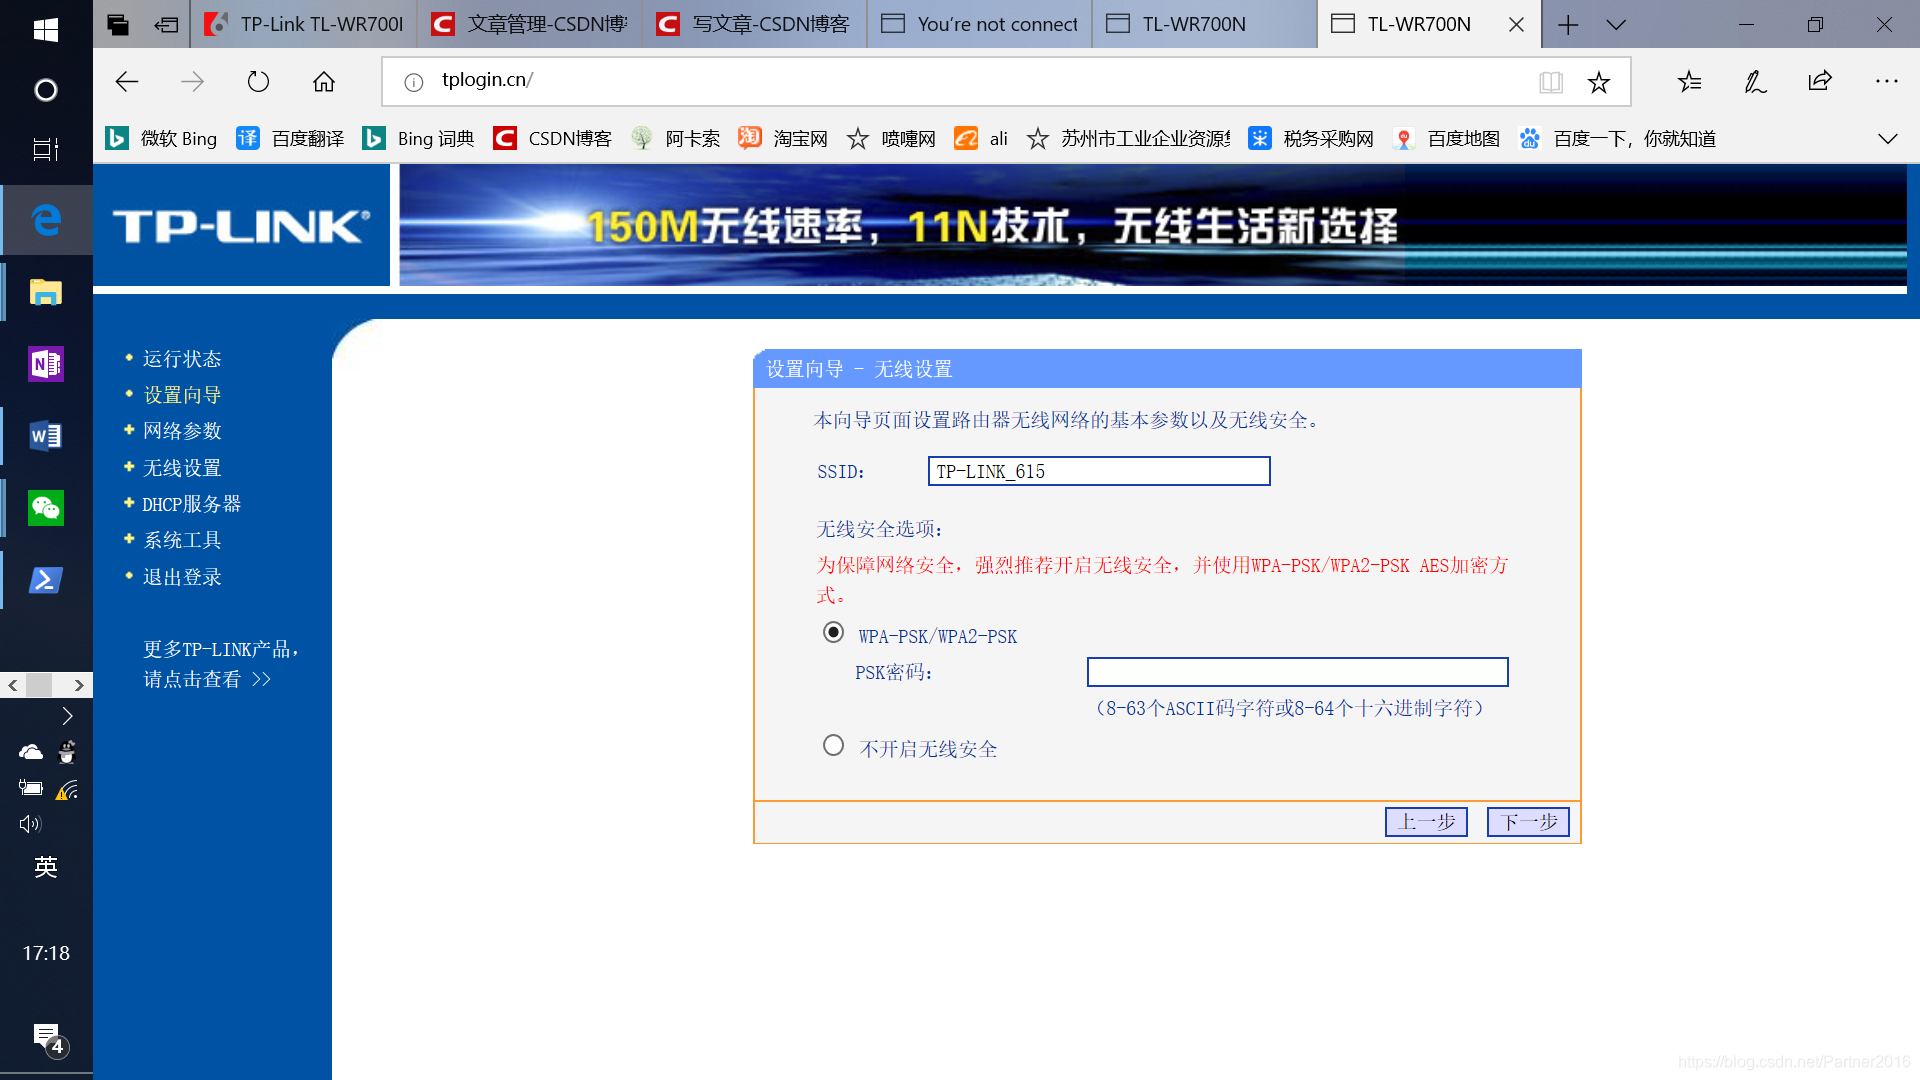Select the WPA-PSK/WPA2-PSK security option
The height and width of the screenshot is (1080, 1920).
click(833, 632)
